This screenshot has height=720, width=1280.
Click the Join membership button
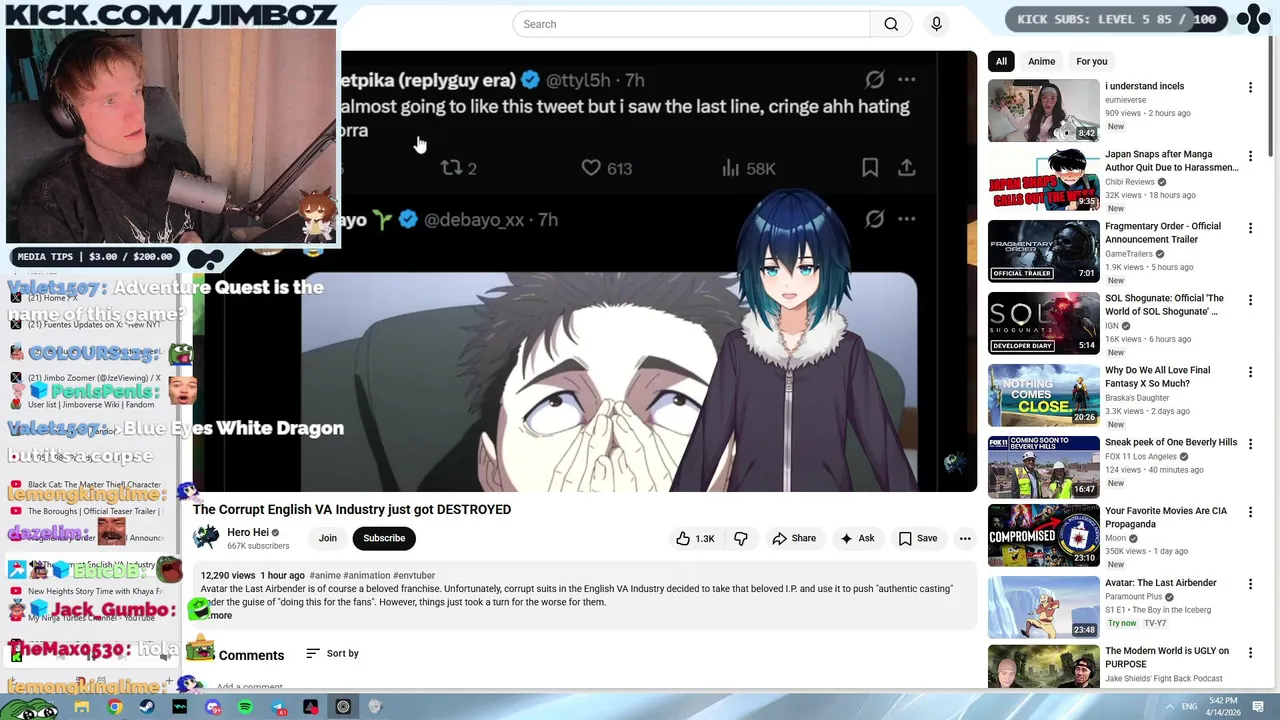click(328, 538)
